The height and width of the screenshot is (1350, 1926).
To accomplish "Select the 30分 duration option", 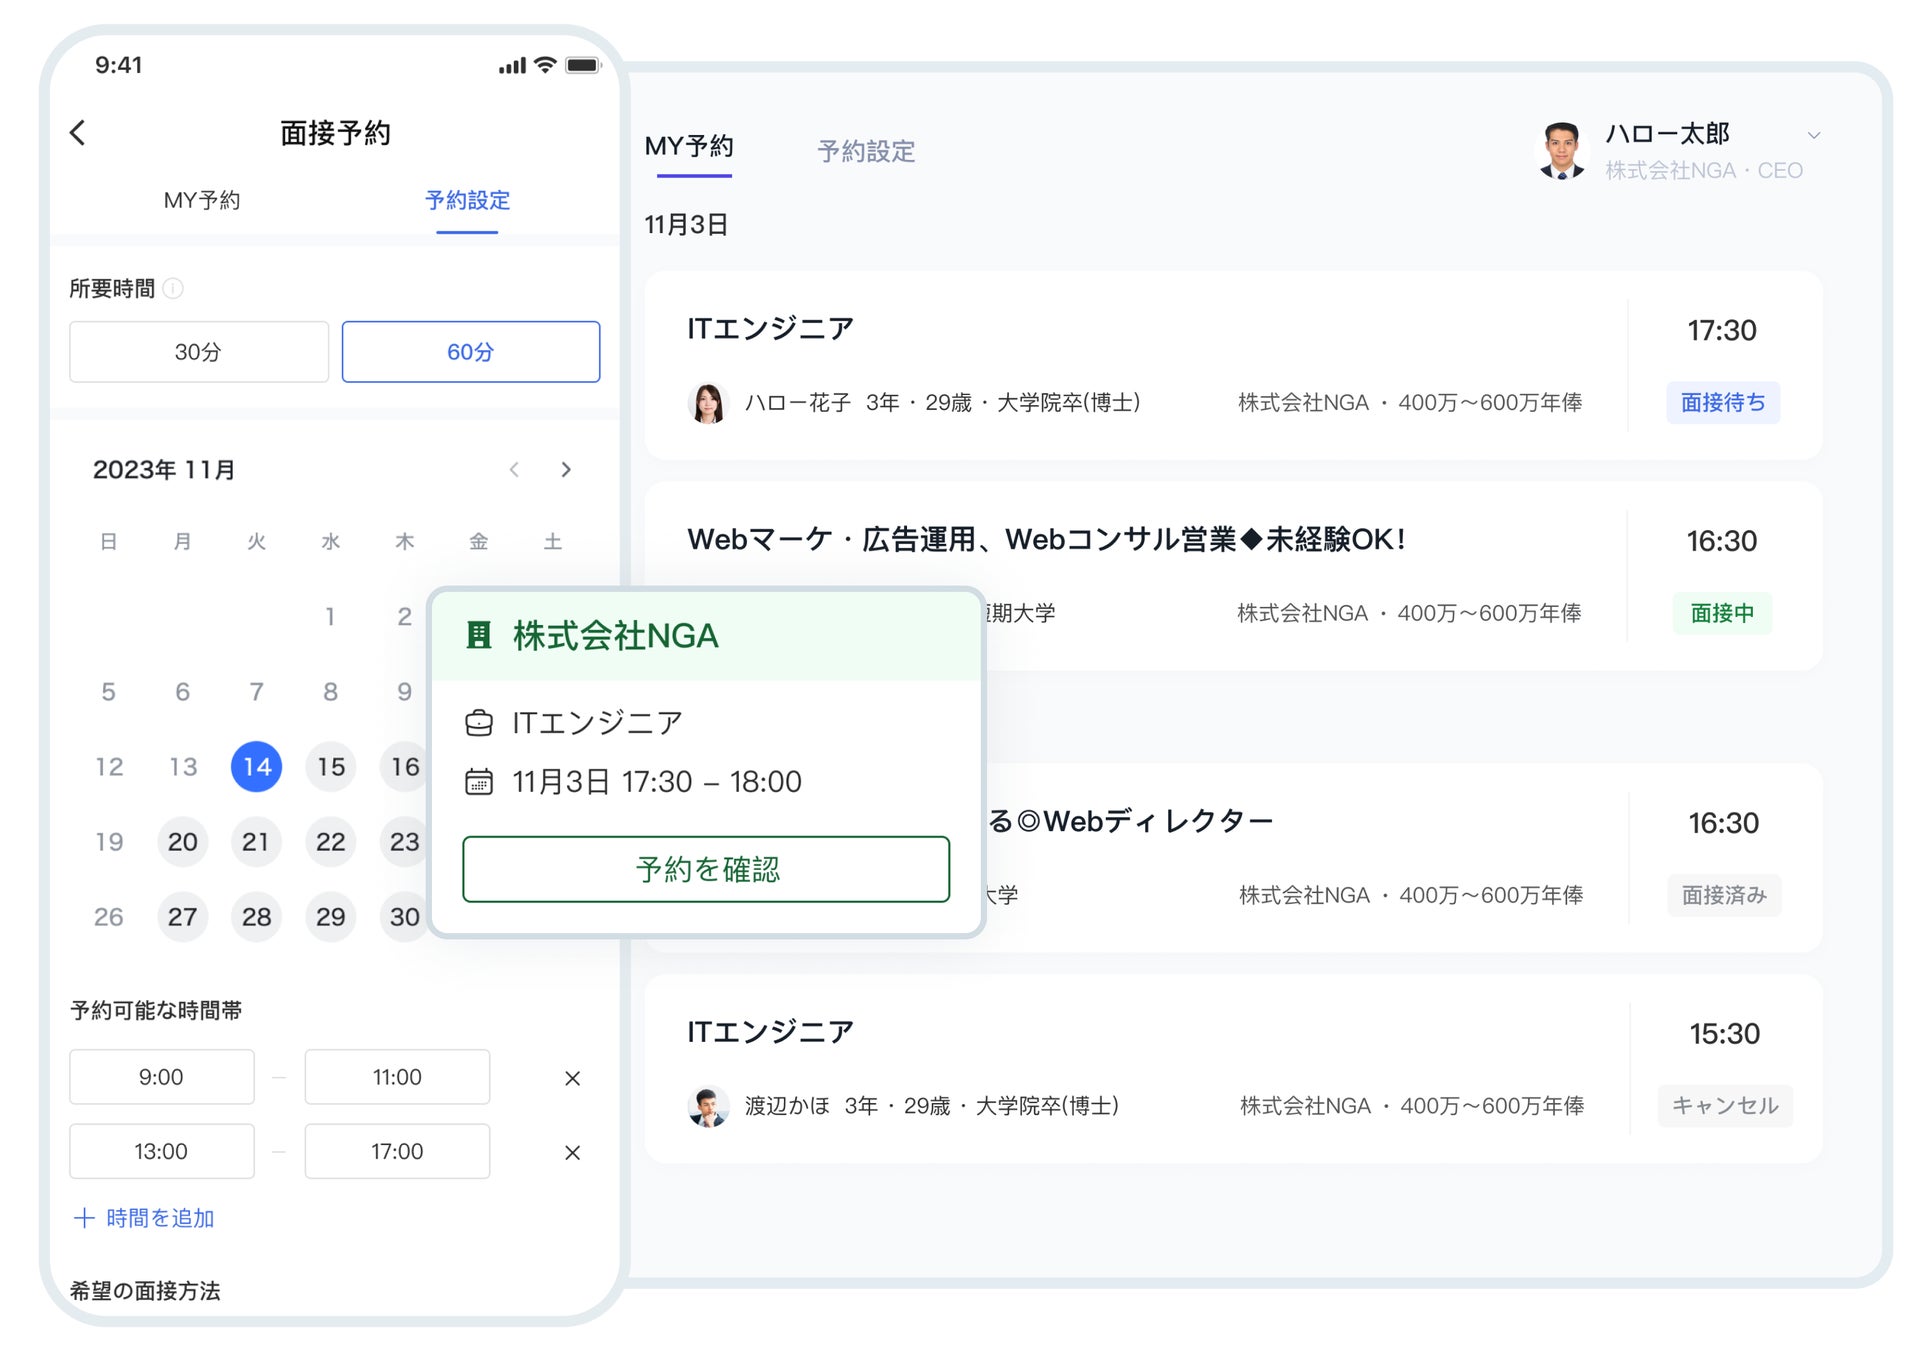I will 199,352.
